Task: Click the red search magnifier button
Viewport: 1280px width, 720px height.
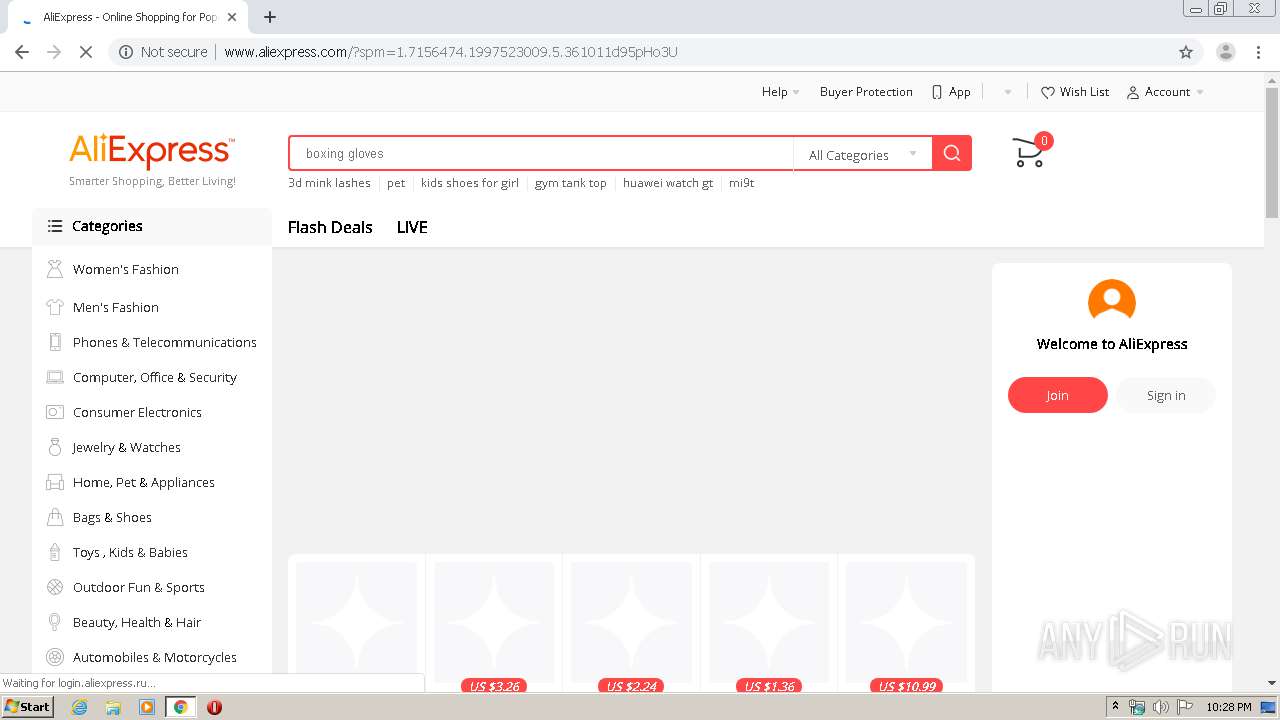Action: pos(952,153)
